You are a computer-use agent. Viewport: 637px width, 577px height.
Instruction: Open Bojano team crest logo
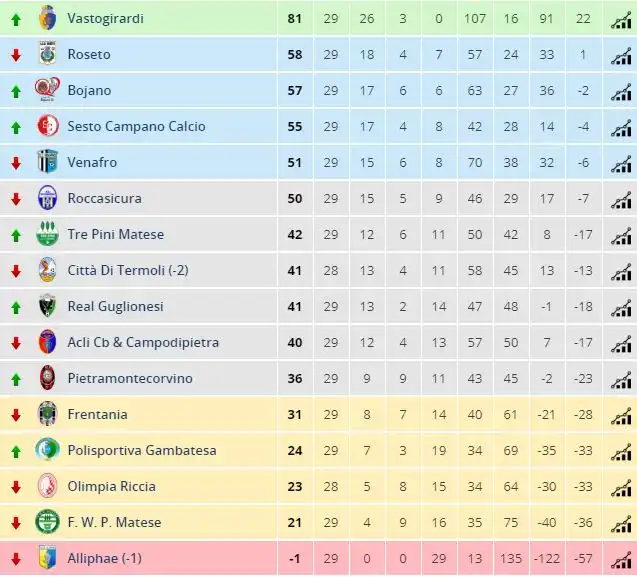47,89
